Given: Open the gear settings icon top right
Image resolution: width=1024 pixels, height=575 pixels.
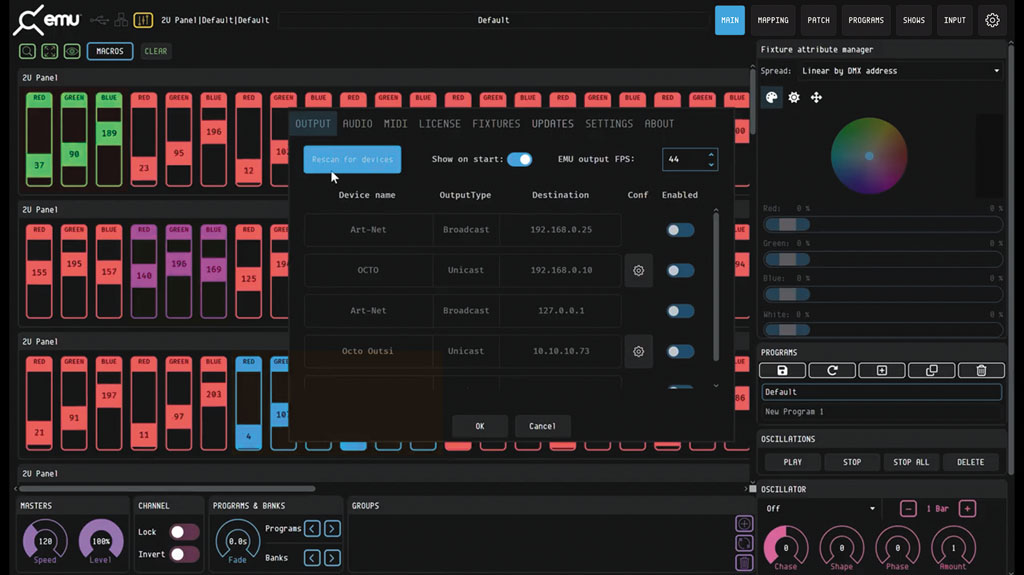Looking at the screenshot, I should tap(991, 20).
